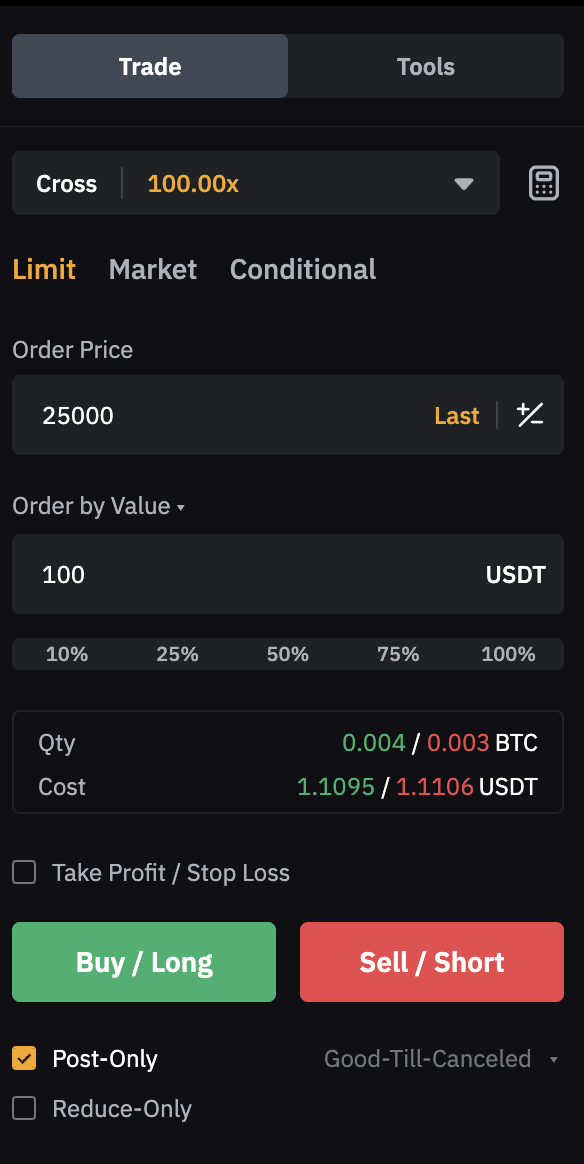Click the Good-Till-Canceled caret arrow
Viewport: 584px width, 1164px height.
coord(553,1059)
